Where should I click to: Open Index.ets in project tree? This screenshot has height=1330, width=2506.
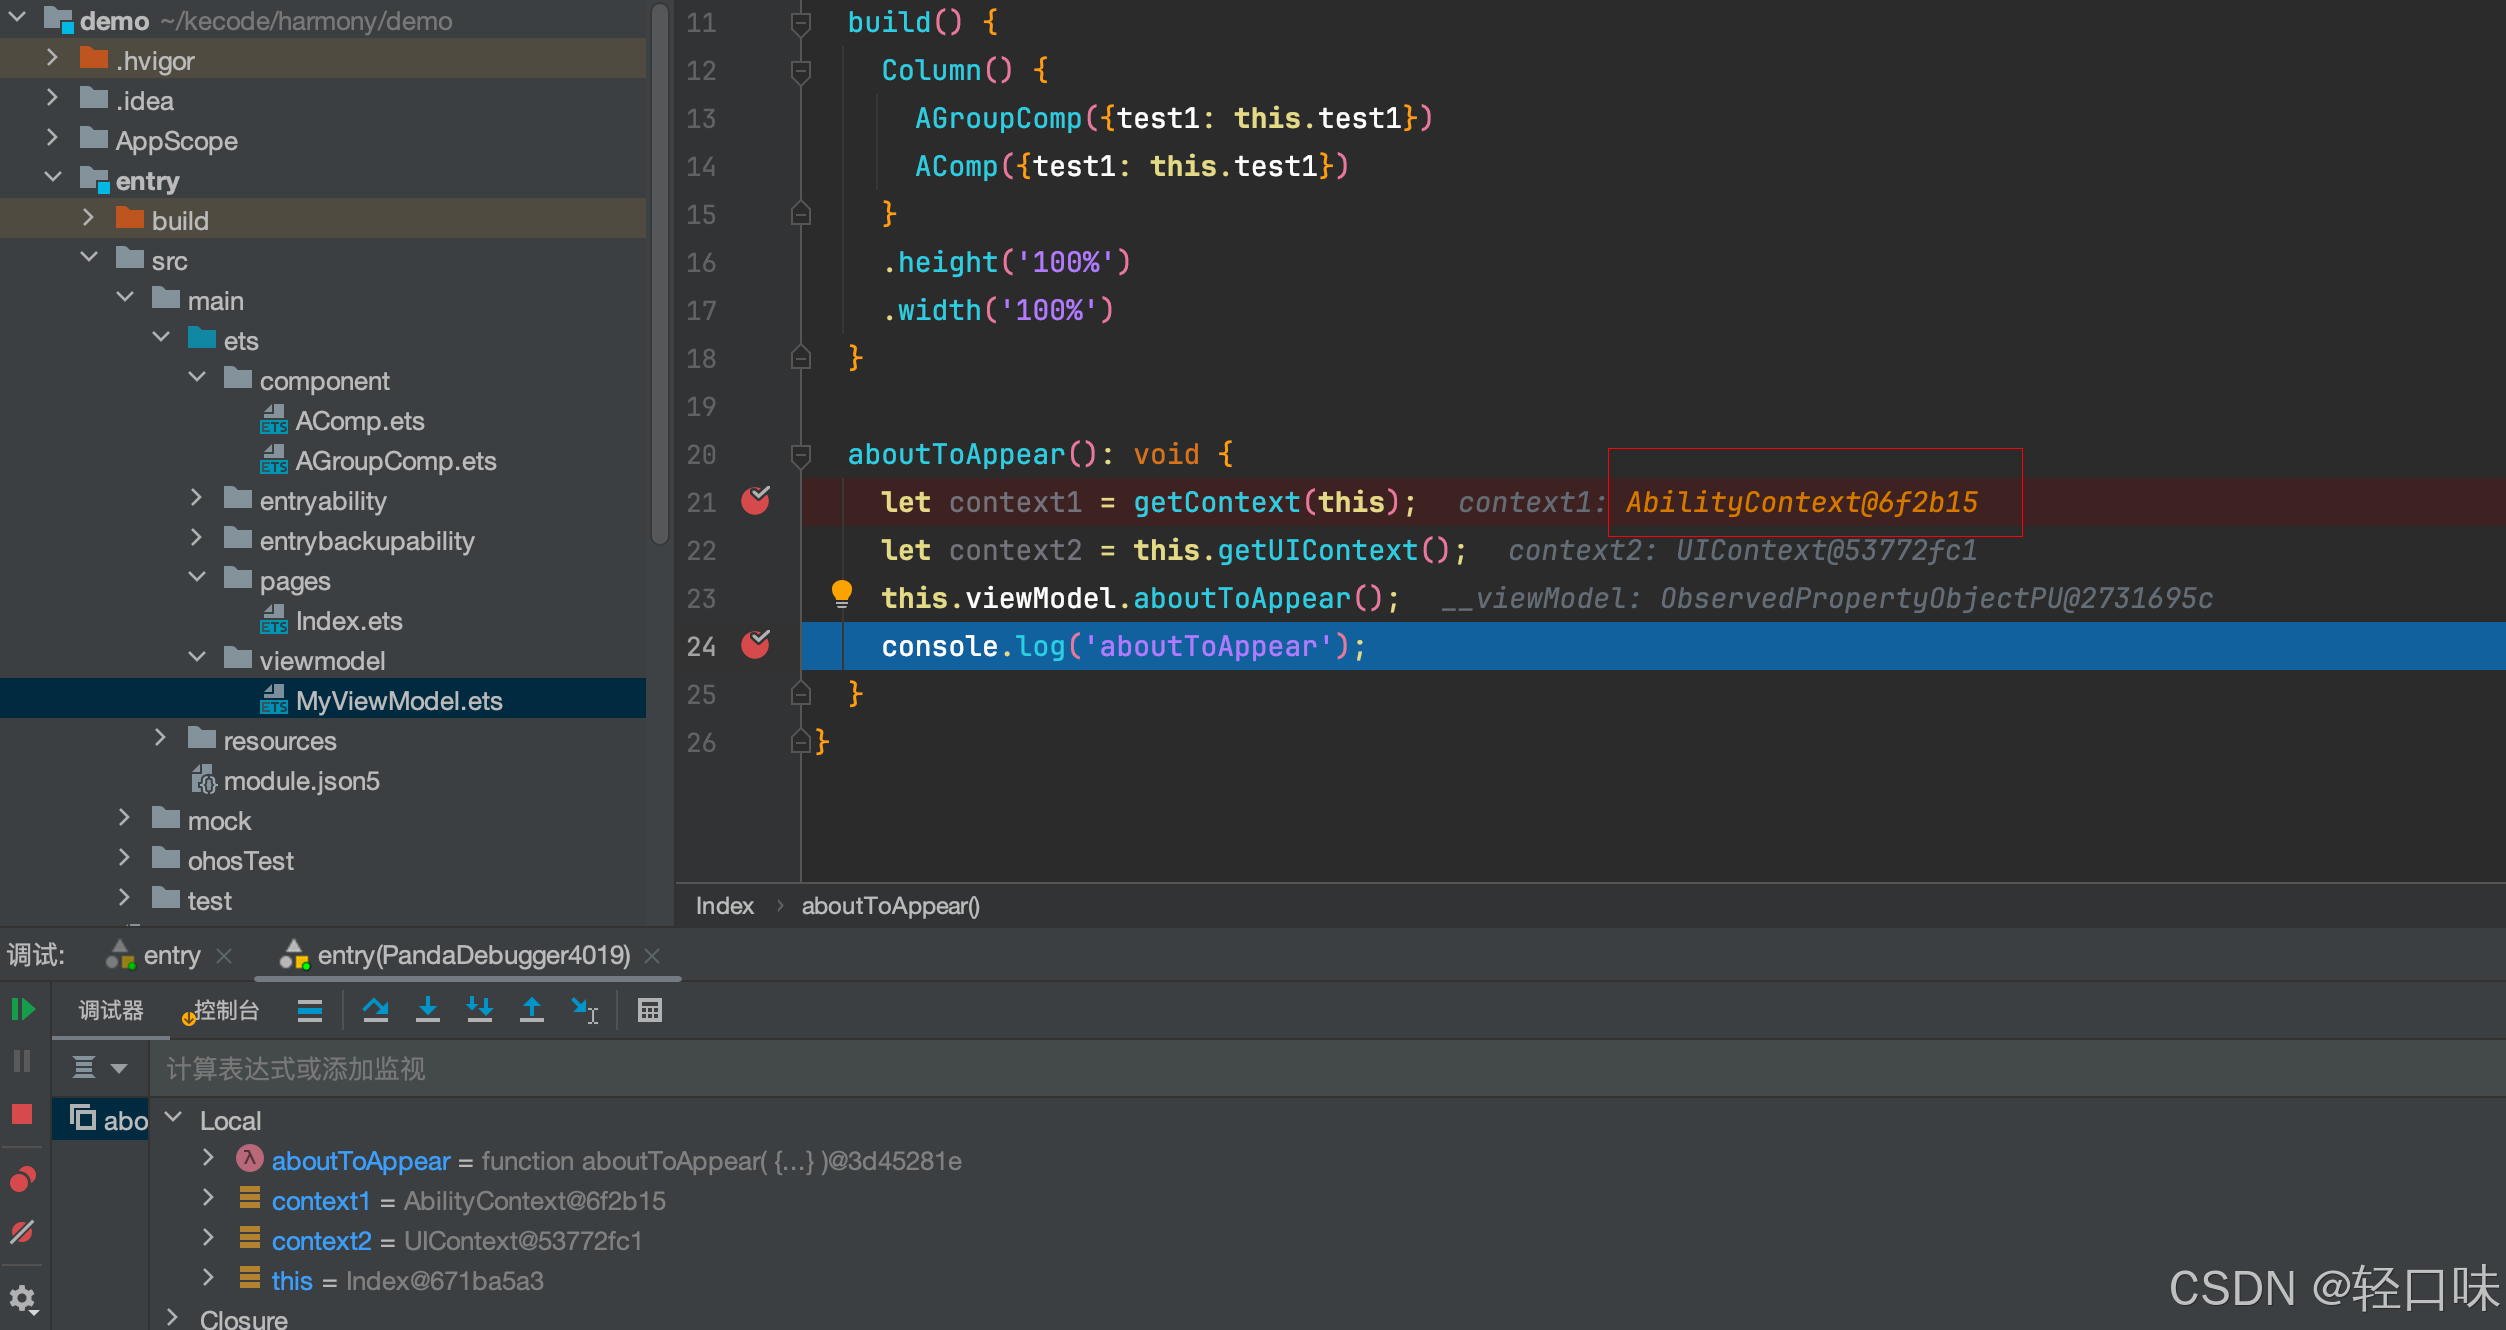point(348,621)
